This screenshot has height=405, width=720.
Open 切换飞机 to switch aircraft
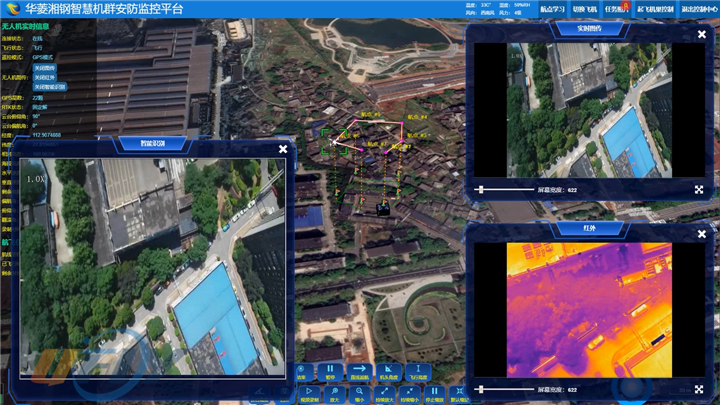point(585,9)
